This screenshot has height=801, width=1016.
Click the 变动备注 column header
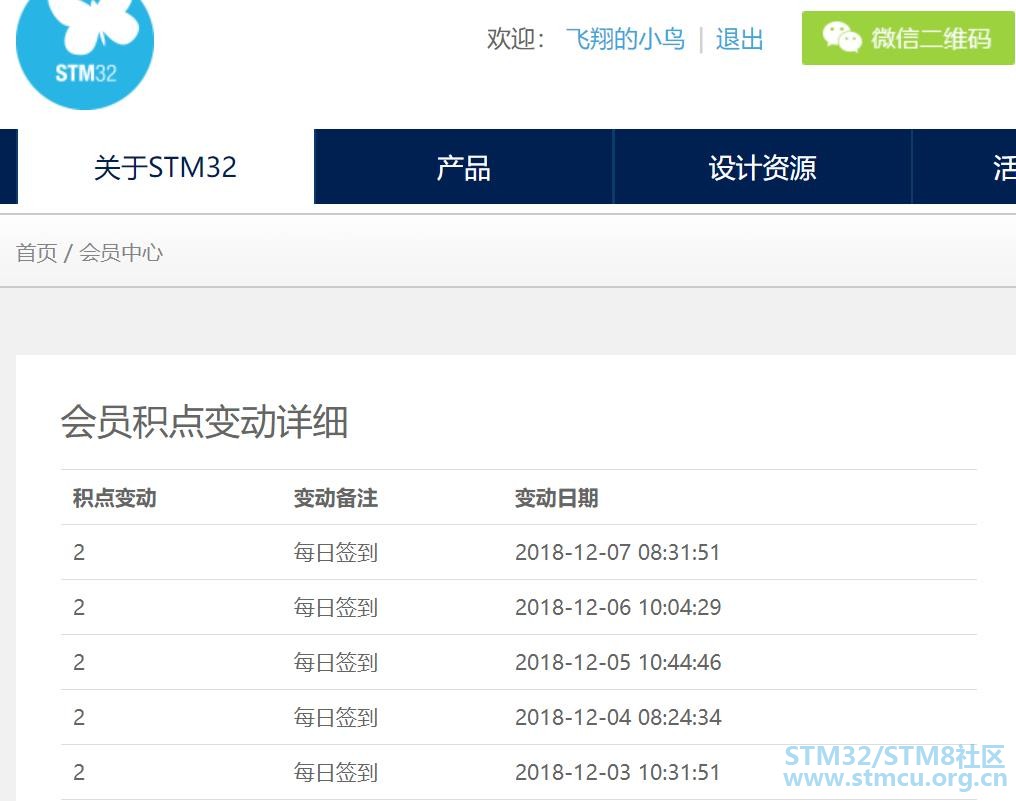(x=335, y=498)
